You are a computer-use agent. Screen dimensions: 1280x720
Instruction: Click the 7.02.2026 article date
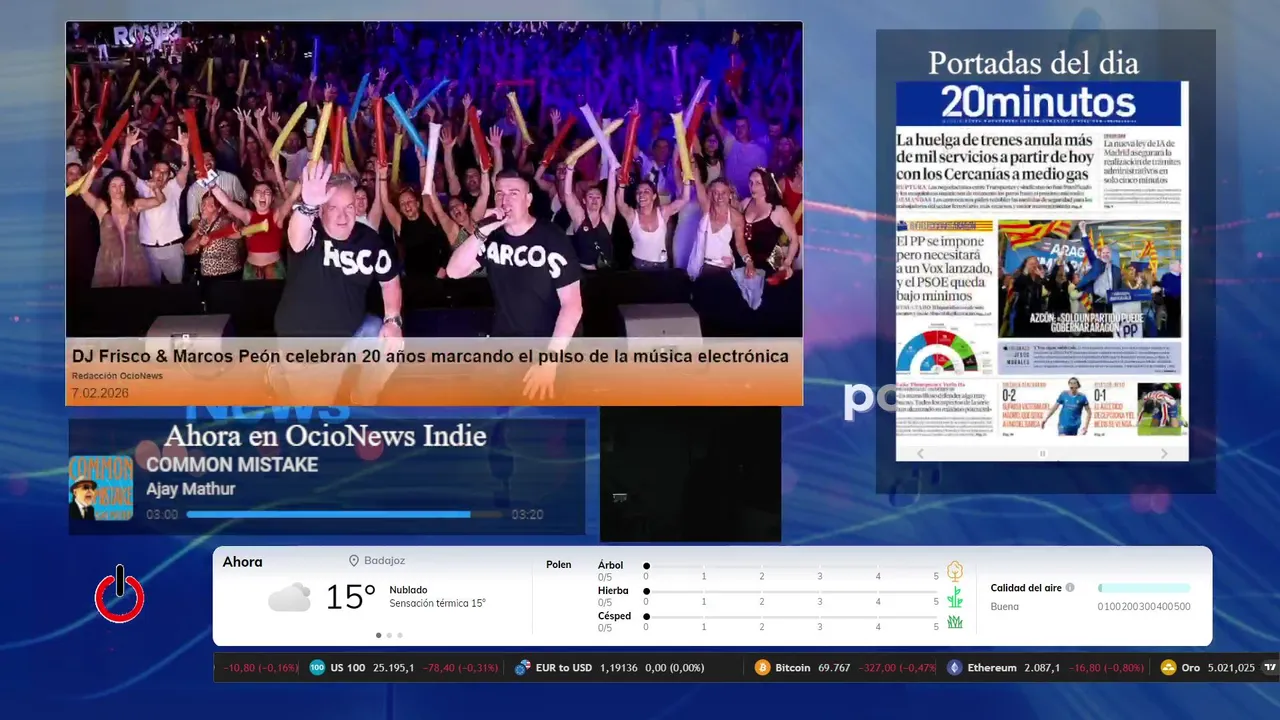[100, 393]
